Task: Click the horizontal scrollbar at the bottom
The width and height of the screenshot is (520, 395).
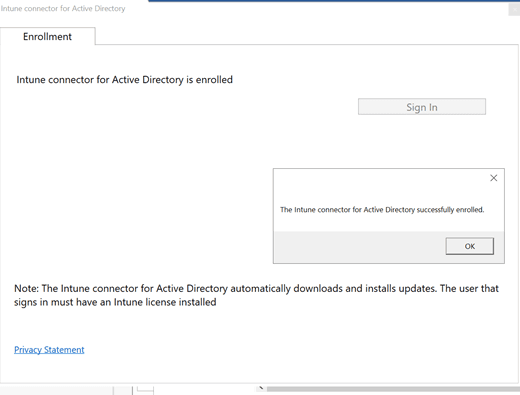Action: [393, 389]
